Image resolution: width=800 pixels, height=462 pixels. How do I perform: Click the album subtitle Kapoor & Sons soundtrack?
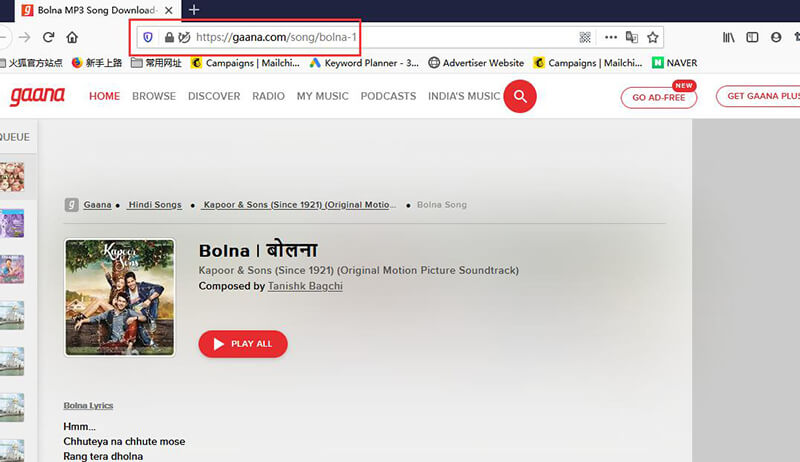359,270
